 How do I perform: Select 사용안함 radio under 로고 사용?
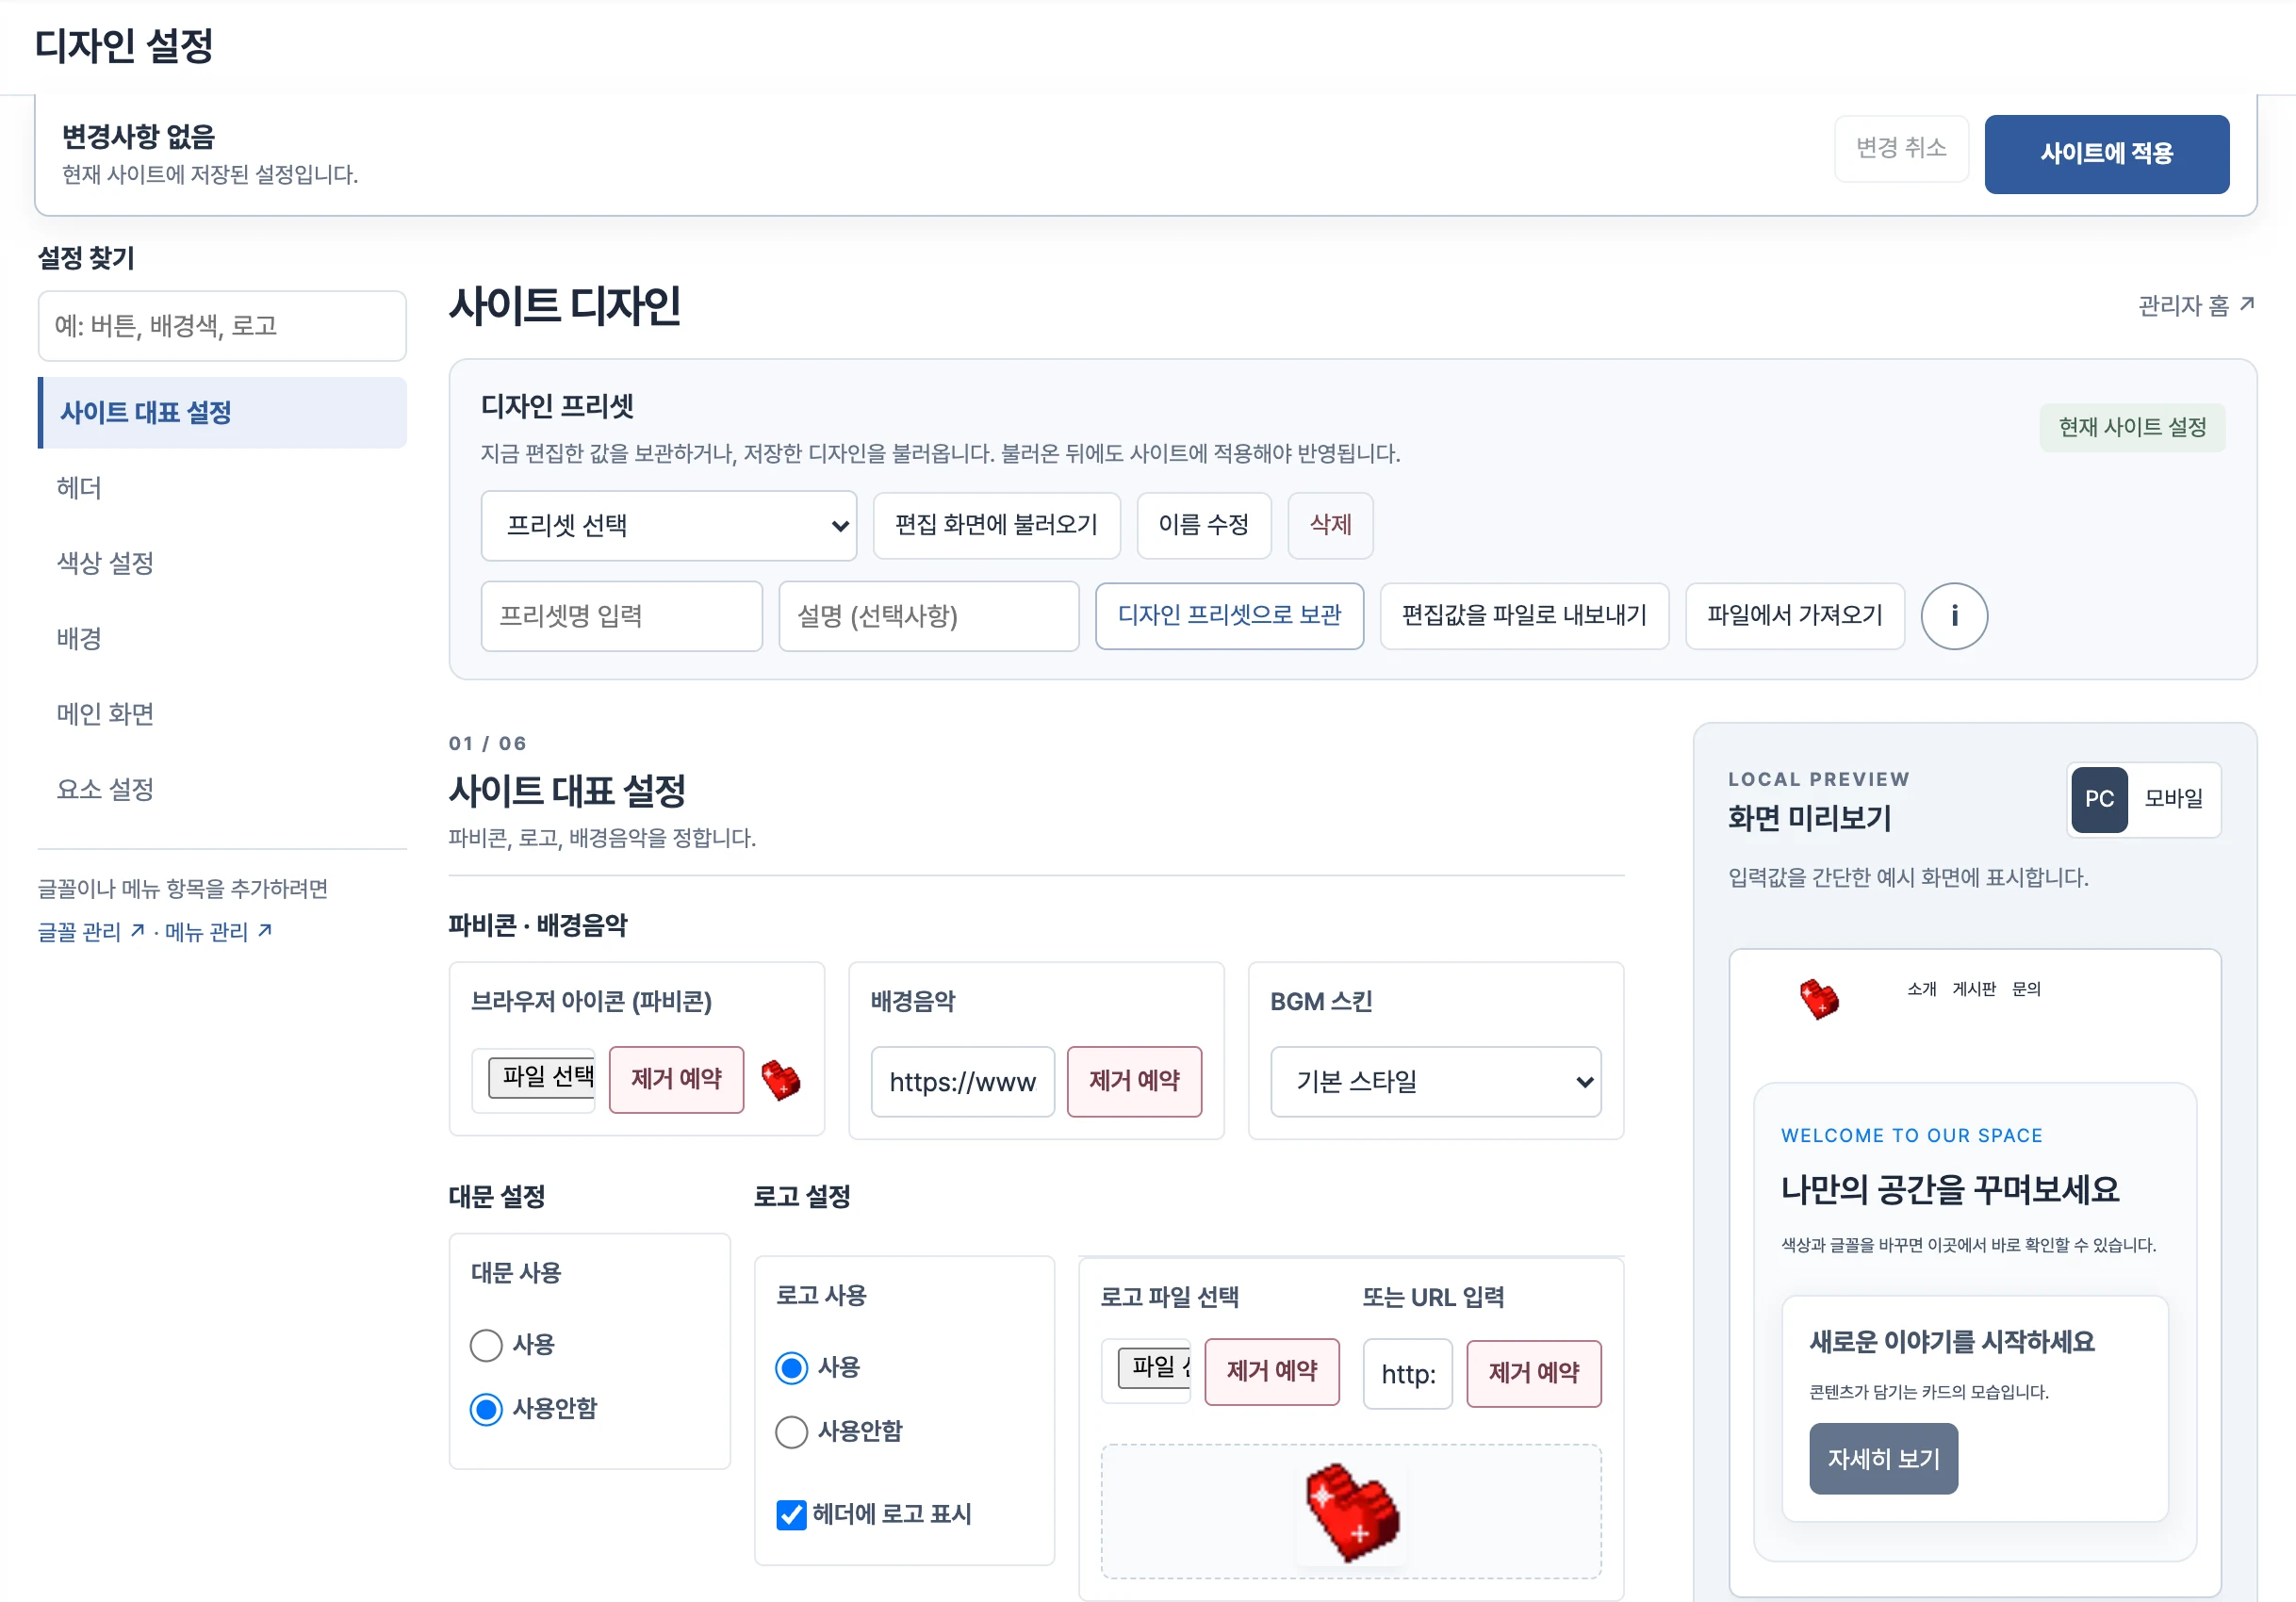click(x=791, y=1431)
